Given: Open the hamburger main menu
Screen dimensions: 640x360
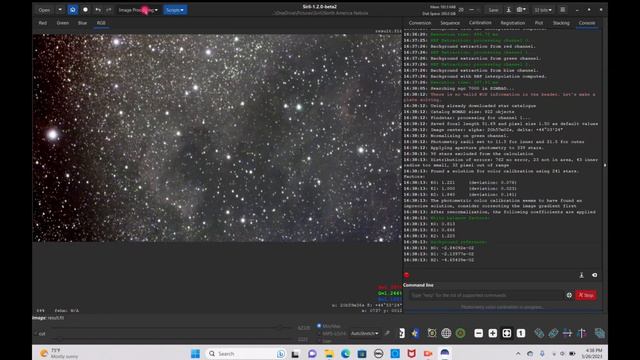Looking at the screenshot, I should tap(562, 10).
